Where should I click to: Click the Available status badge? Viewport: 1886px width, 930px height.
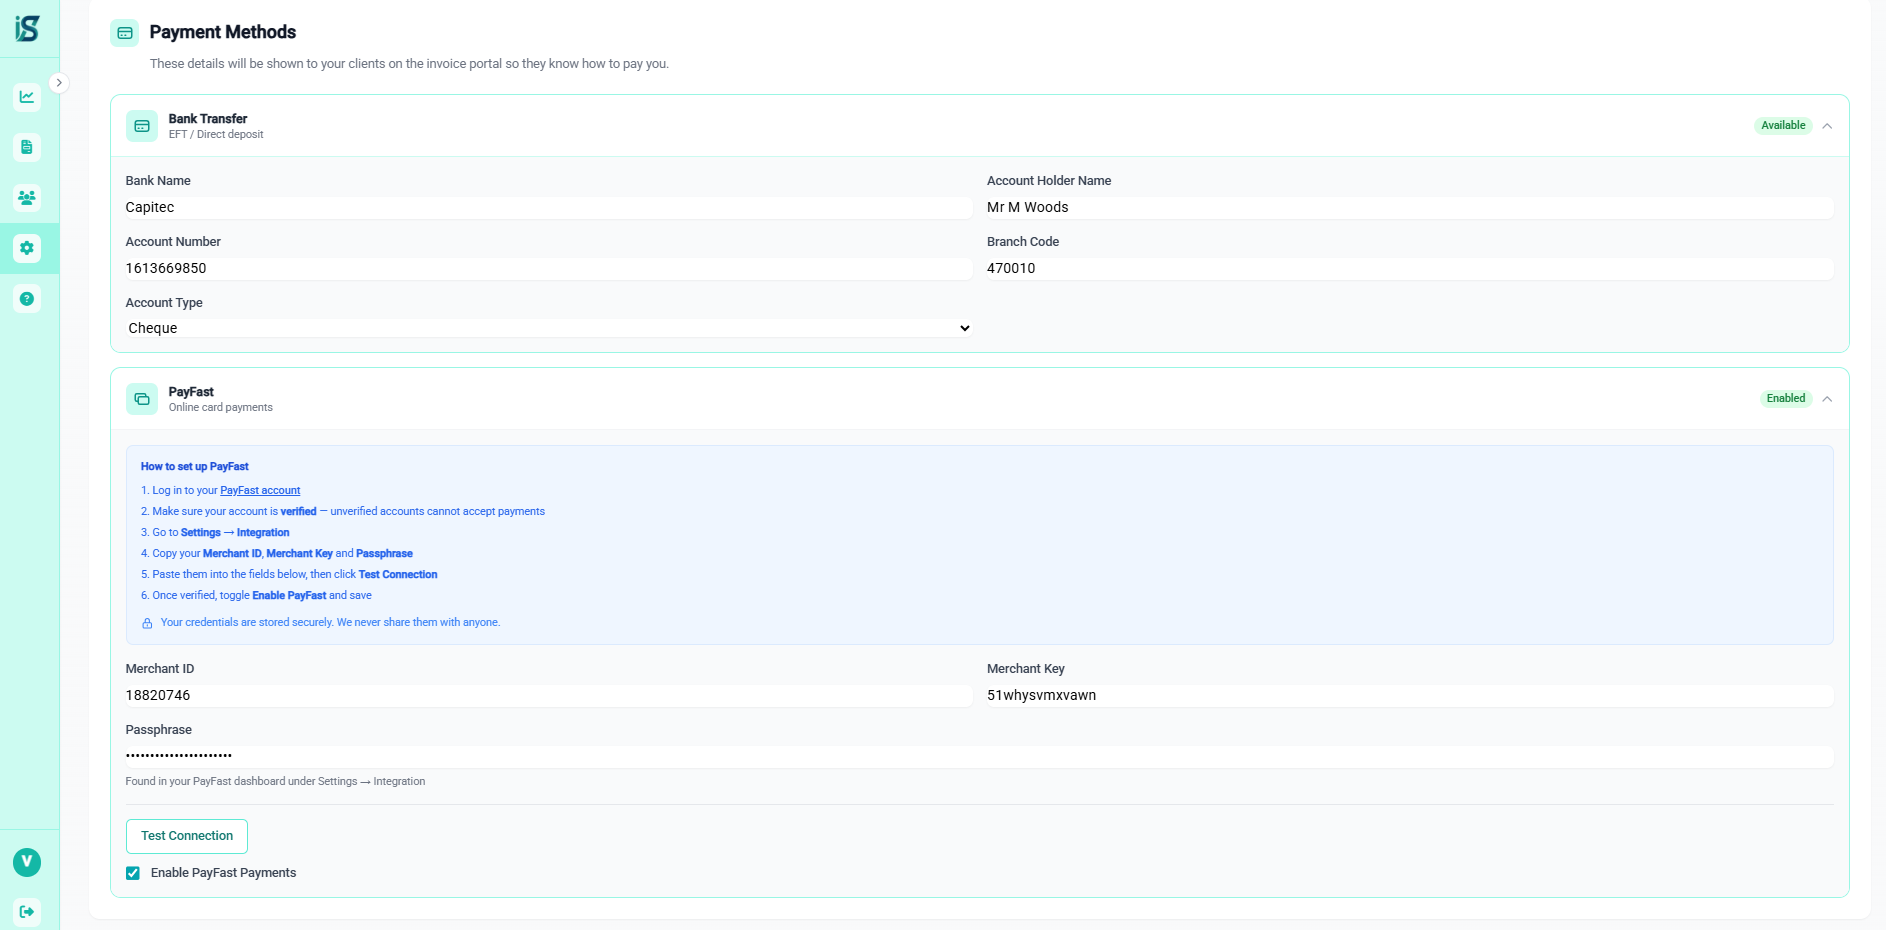click(1783, 126)
